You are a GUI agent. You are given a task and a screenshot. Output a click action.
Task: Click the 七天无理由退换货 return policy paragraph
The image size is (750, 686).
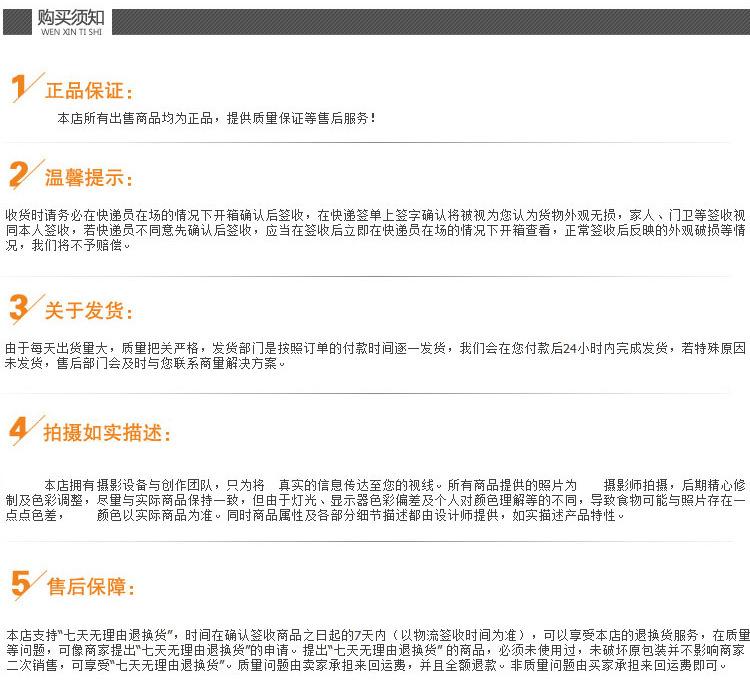coord(375,649)
